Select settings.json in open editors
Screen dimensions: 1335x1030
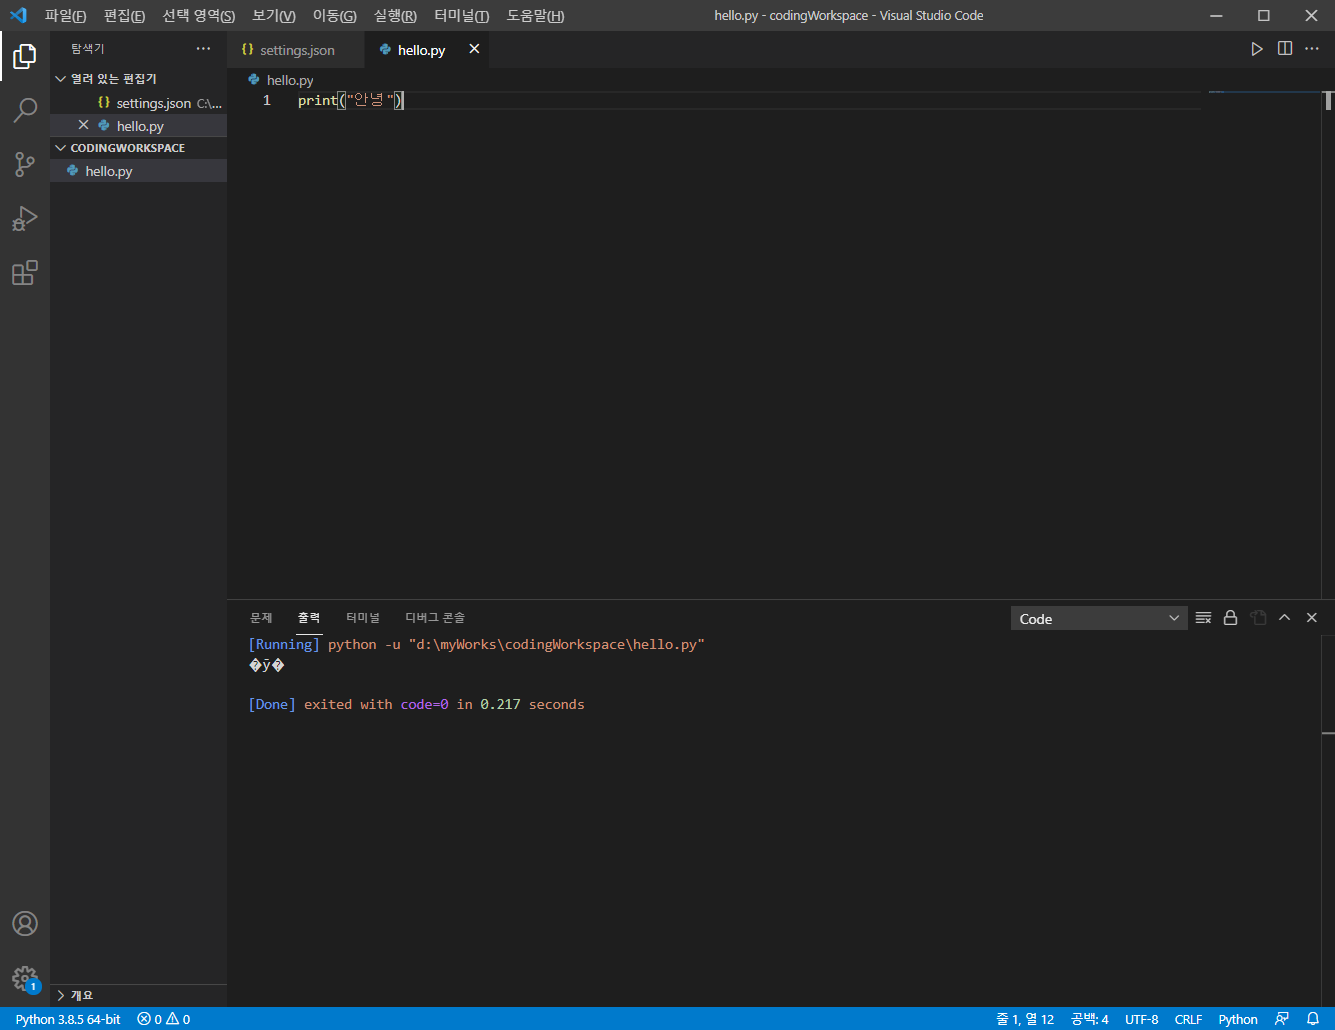pos(139,103)
